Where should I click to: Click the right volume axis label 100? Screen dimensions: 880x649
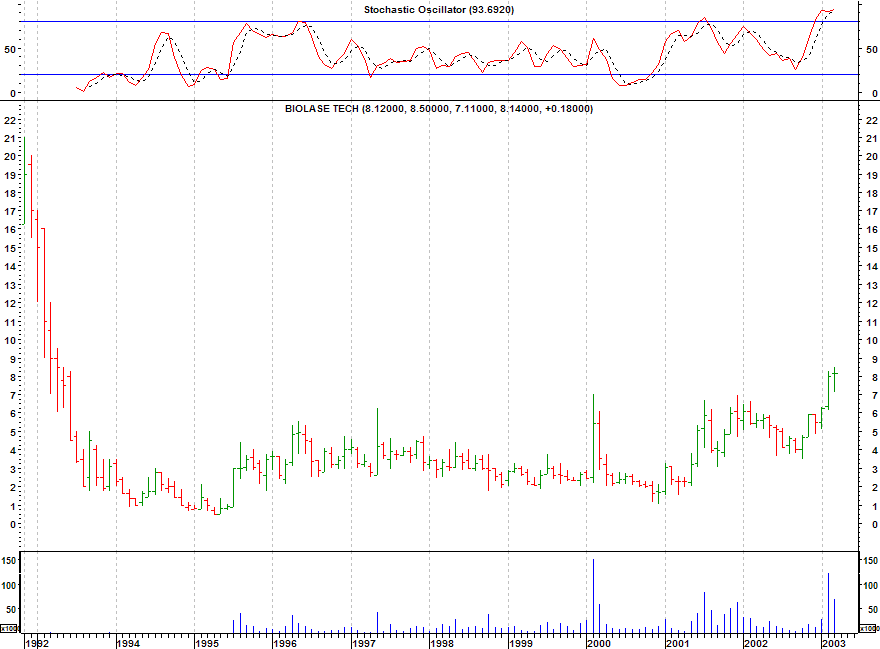point(870,585)
